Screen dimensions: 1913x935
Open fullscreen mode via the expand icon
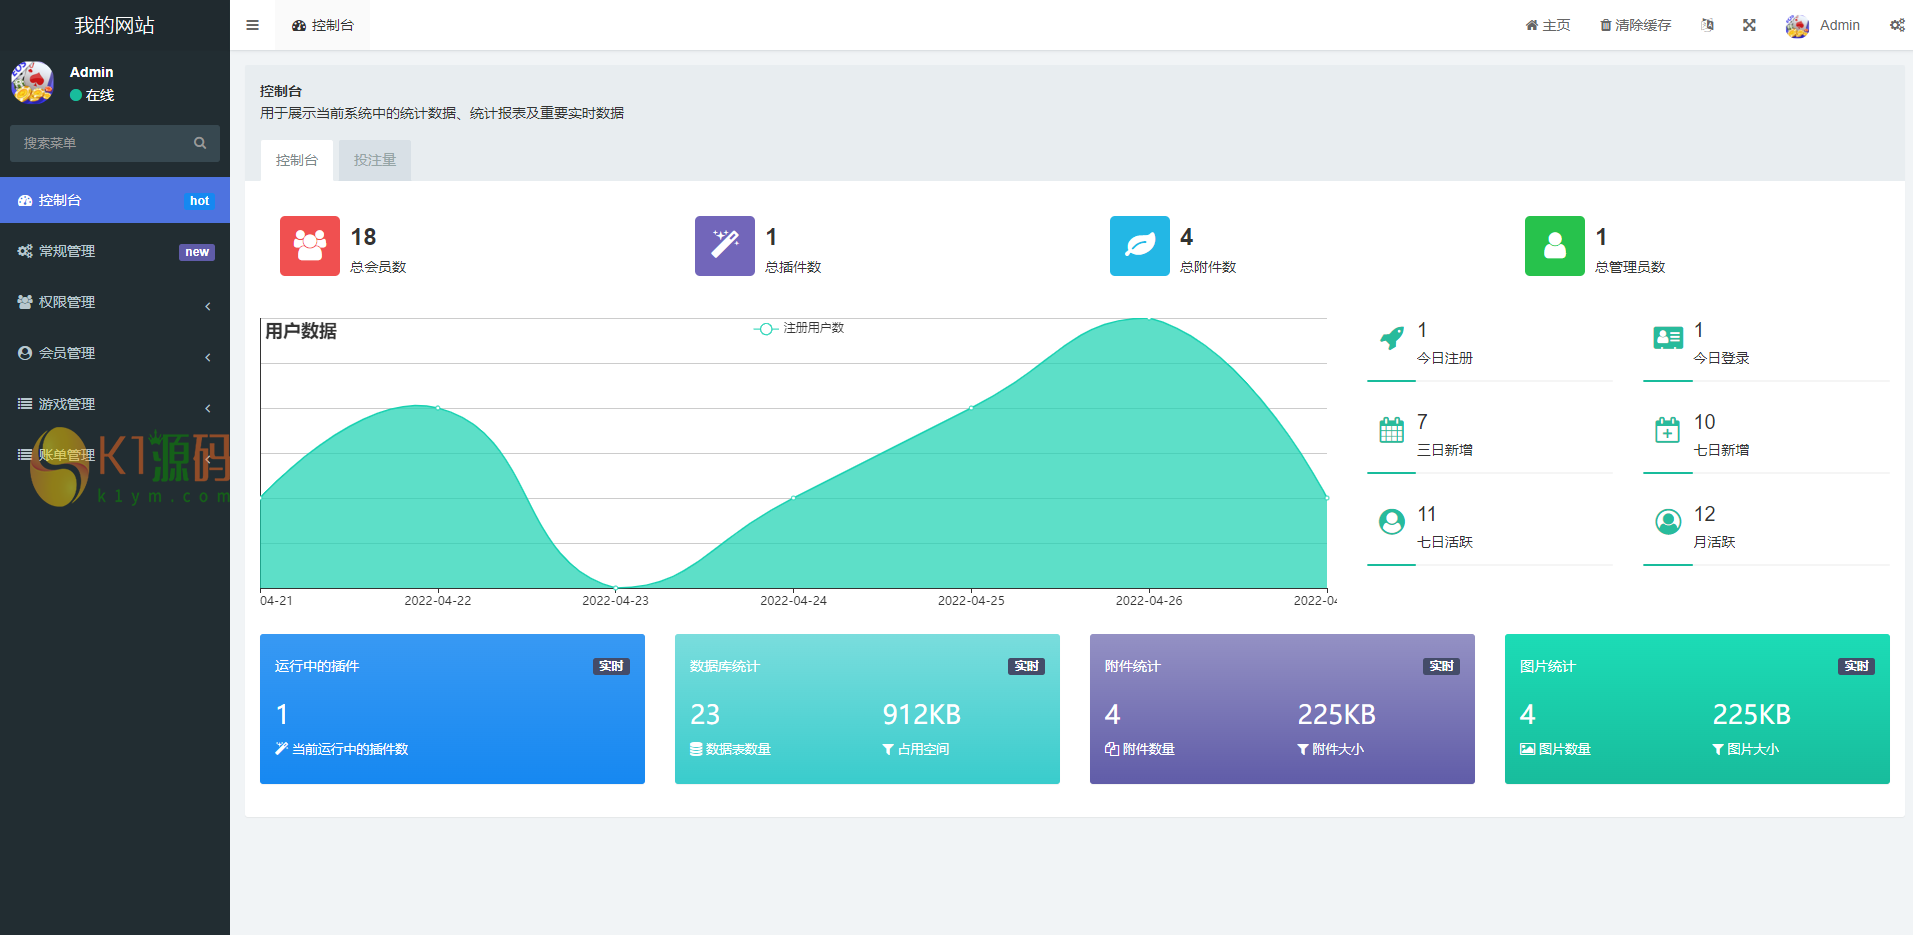click(x=1749, y=25)
